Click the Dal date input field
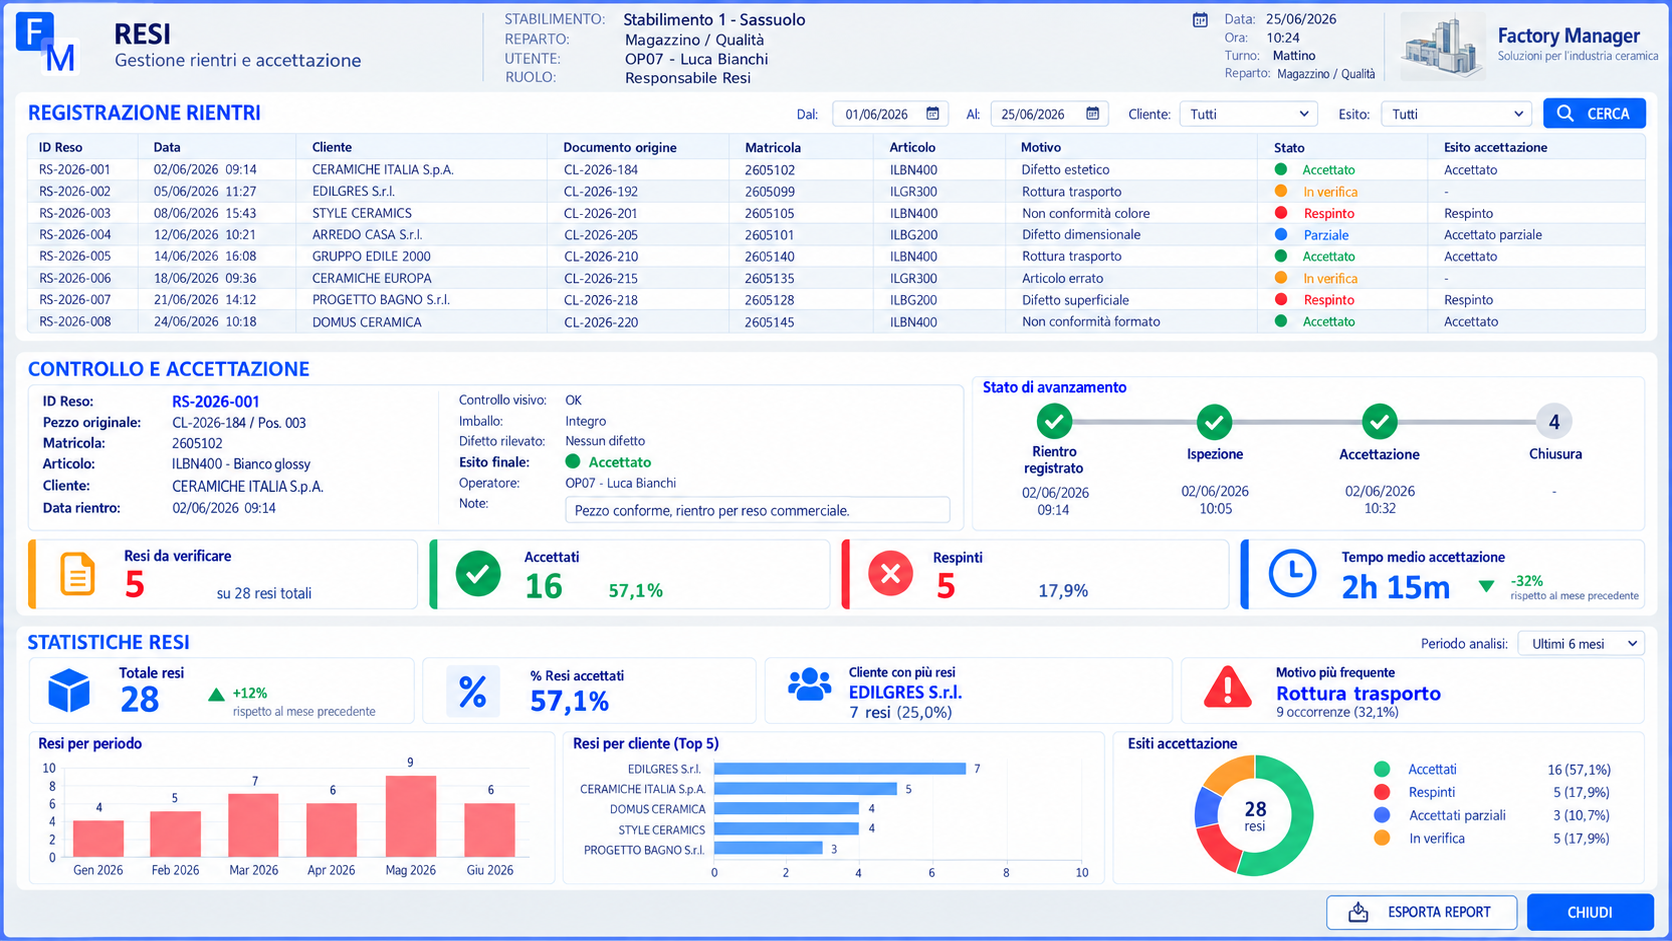The image size is (1672, 941). click(889, 114)
